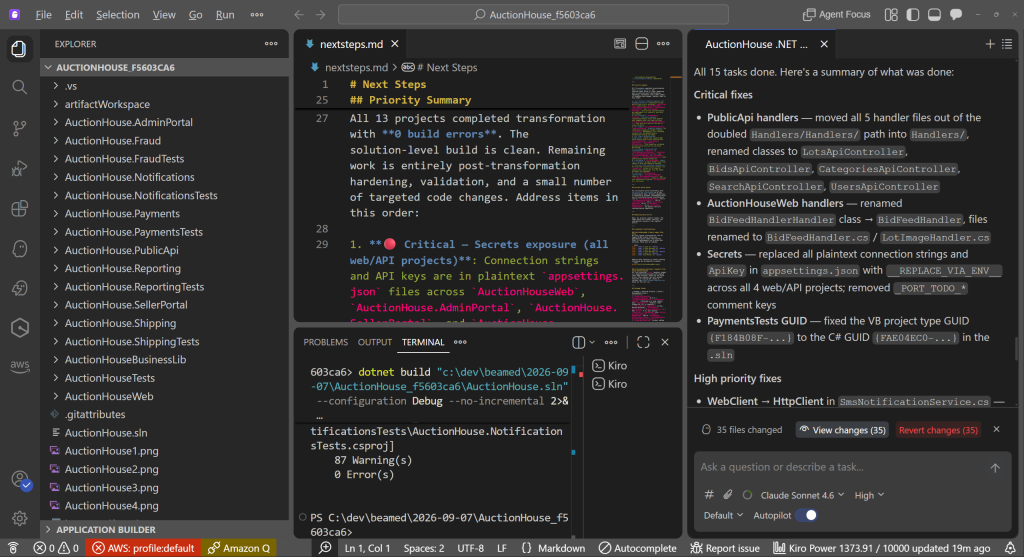Close the terminal panel

pyautogui.click(x=665, y=342)
